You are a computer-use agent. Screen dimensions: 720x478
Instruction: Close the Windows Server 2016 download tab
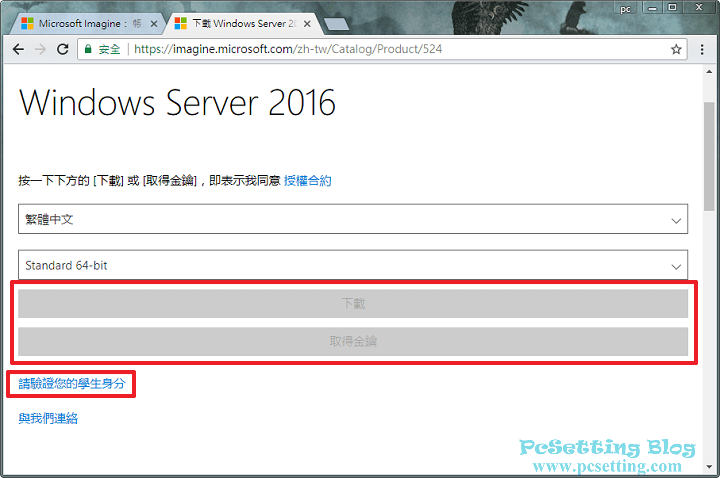pyautogui.click(x=308, y=22)
